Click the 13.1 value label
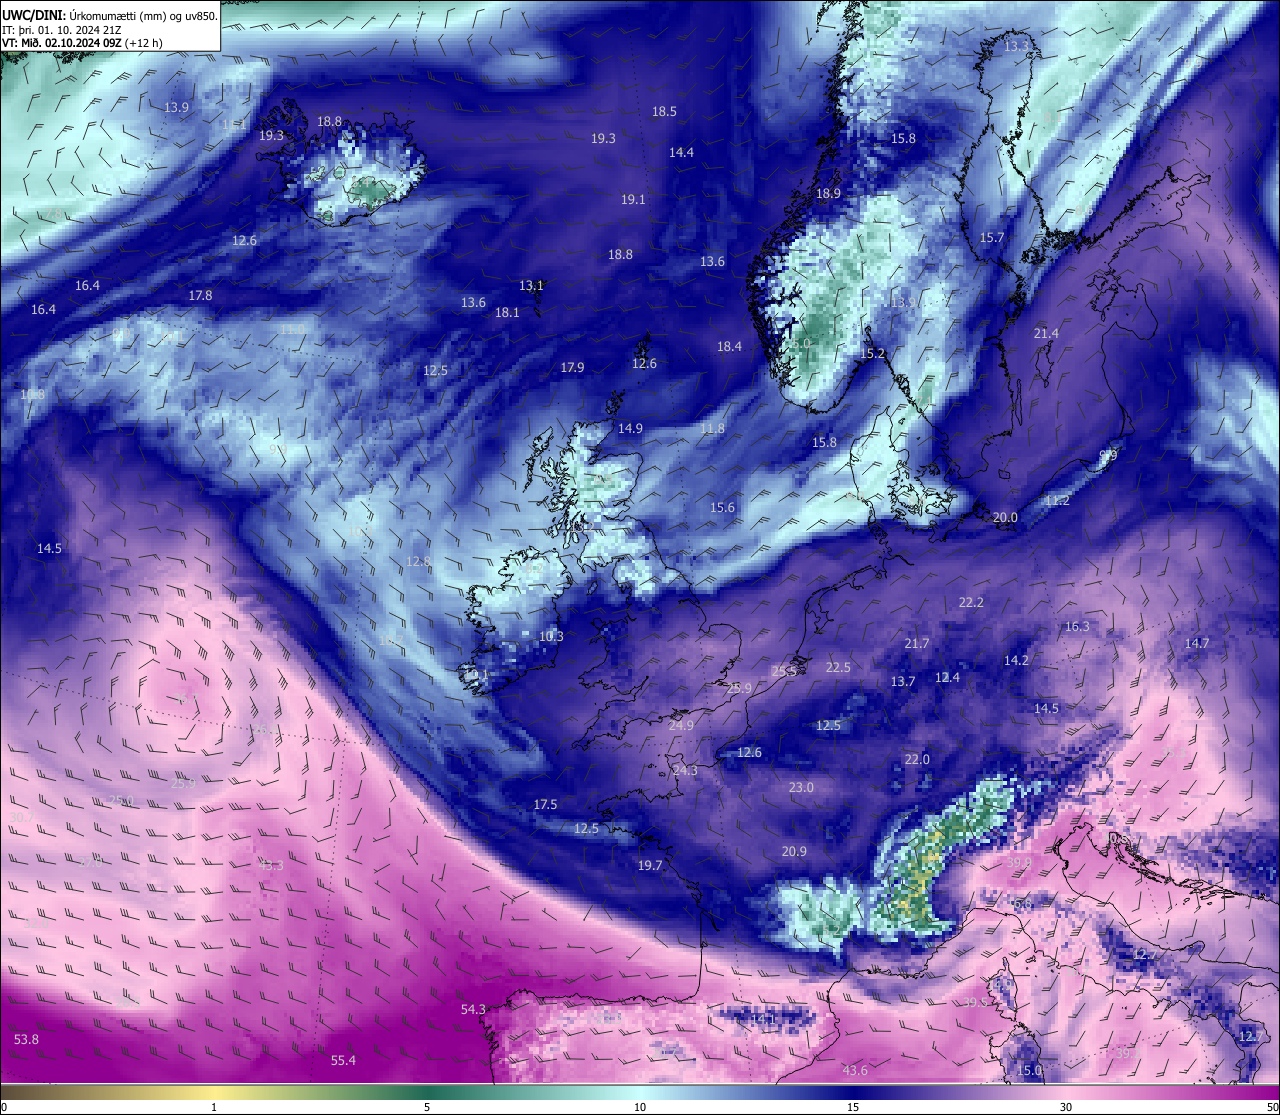The height and width of the screenshot is (1115, 1280). [531, 285]
